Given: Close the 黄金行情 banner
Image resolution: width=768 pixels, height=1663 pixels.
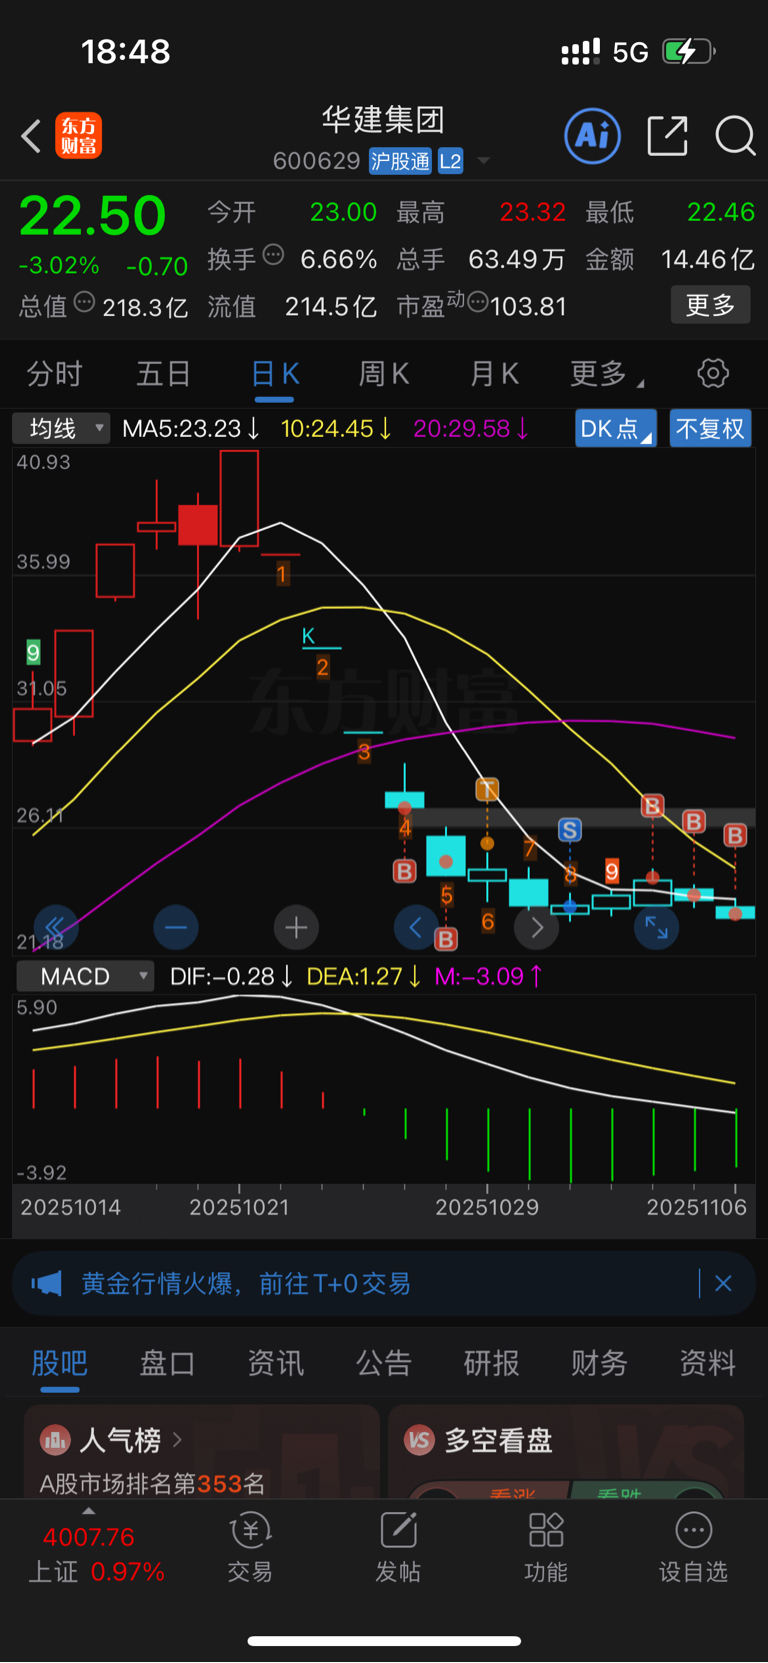Looking at the screenshot, I should tap(723, 1283).
